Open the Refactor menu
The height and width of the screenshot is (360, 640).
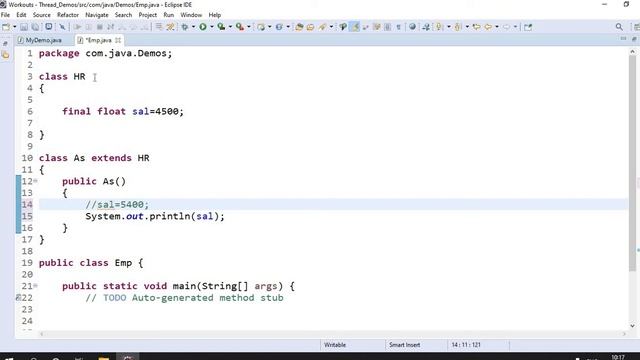tap(68, 15)
